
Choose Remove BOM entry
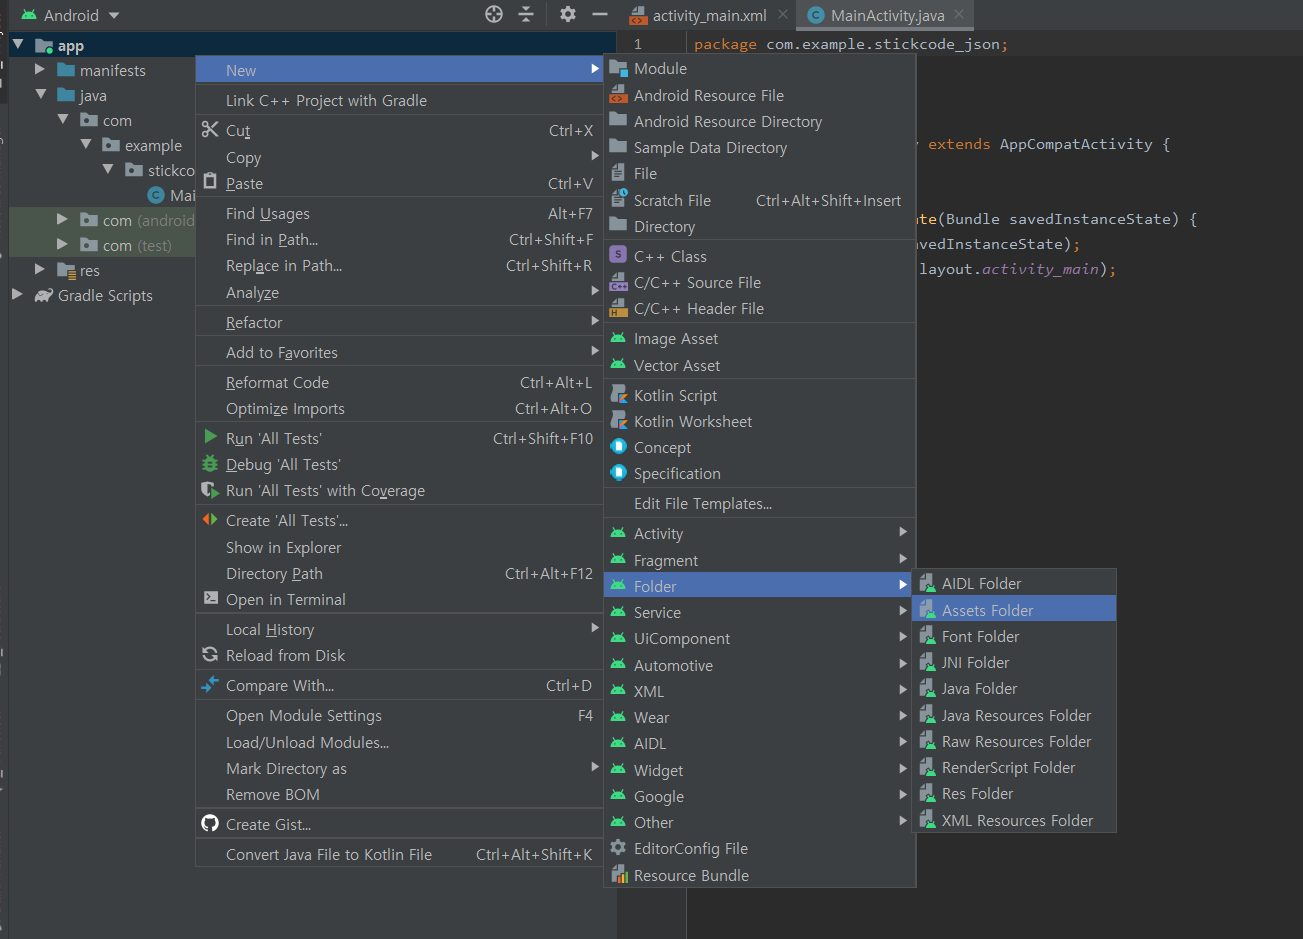pos(399,794)
